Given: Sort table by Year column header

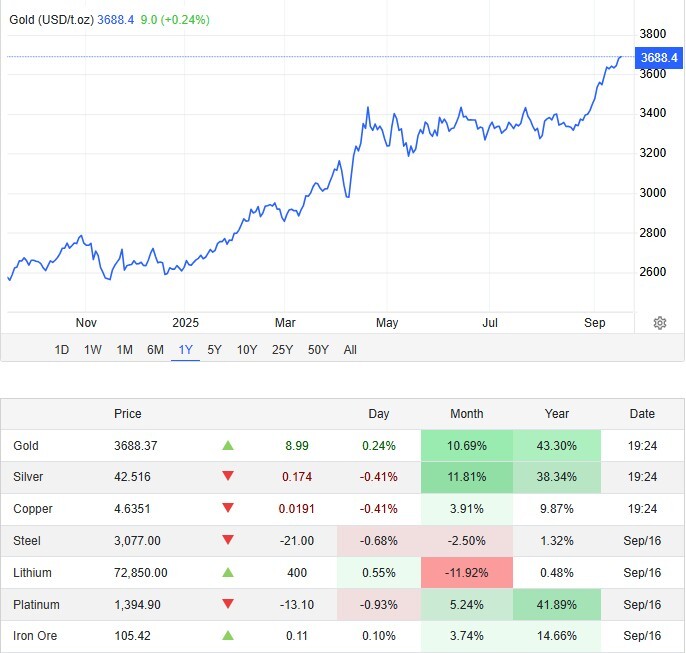Looking at the screenshot, I should pyautogui.click(x=557, y=414).
